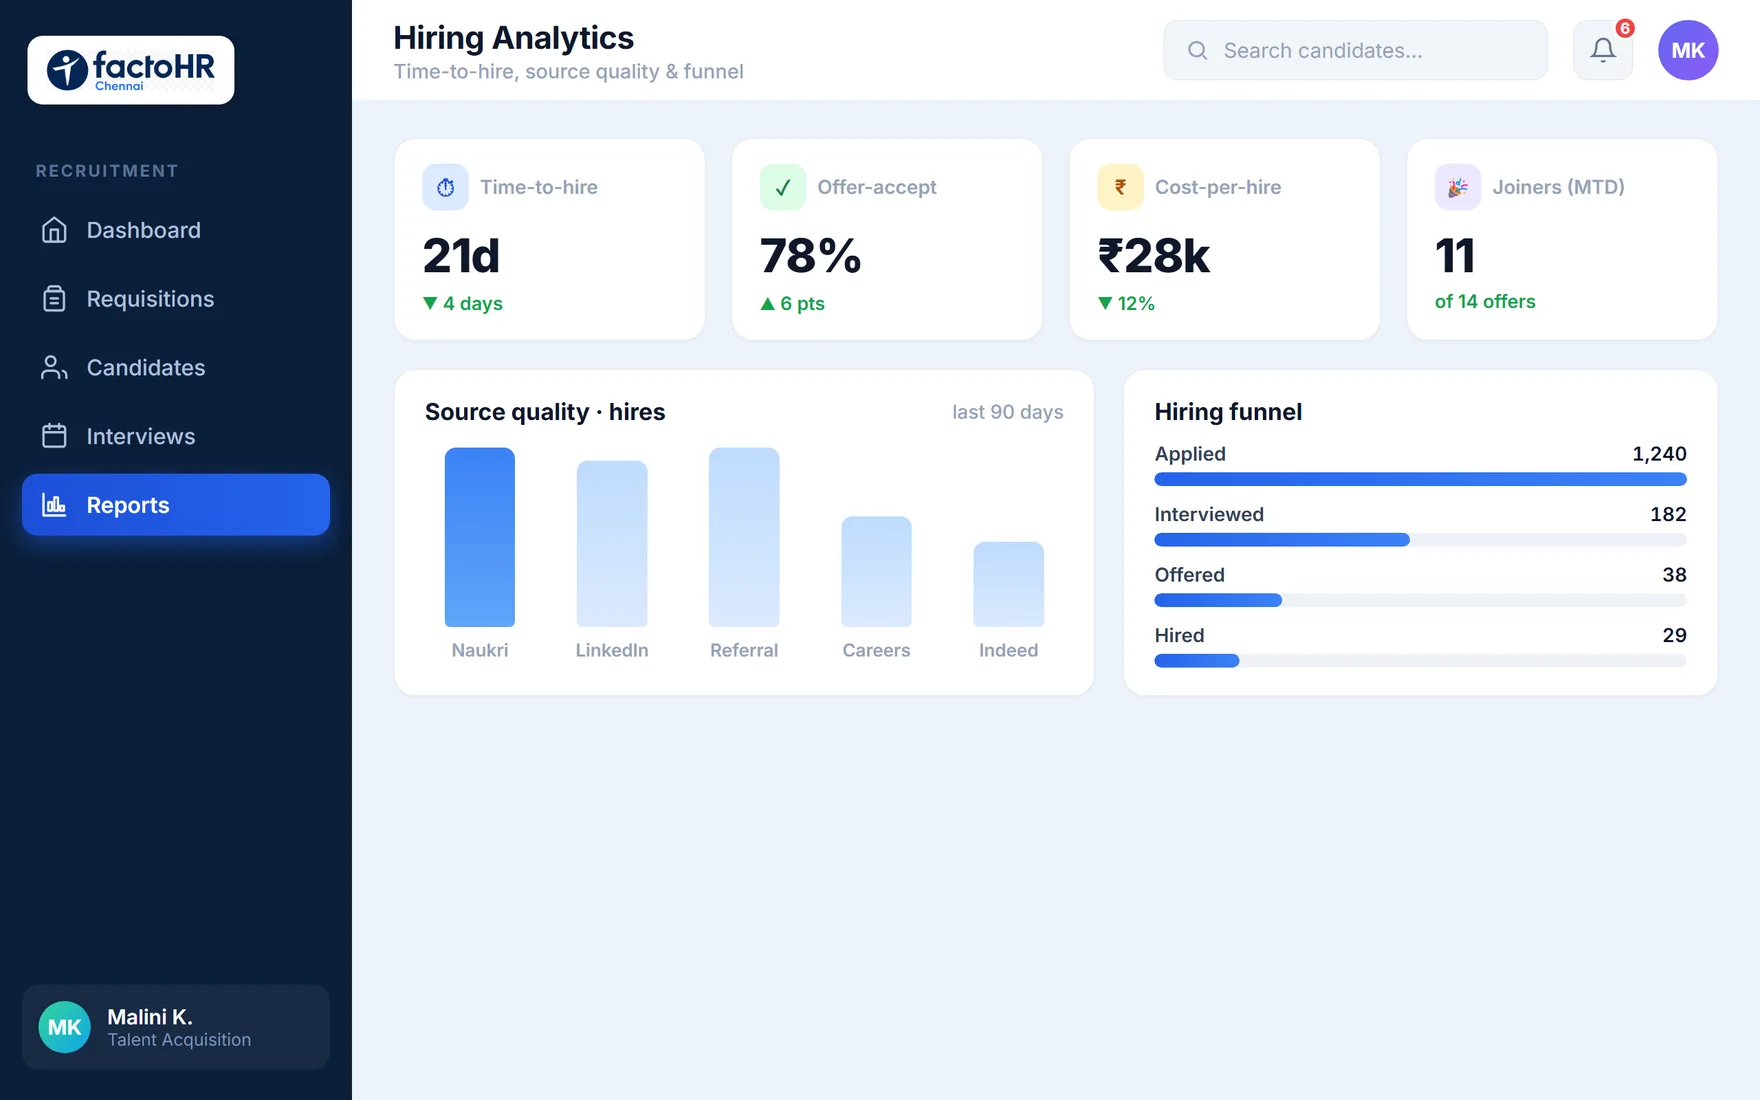Click the Applied count 1,240

pyautogui.click(x=1659, y=454)
